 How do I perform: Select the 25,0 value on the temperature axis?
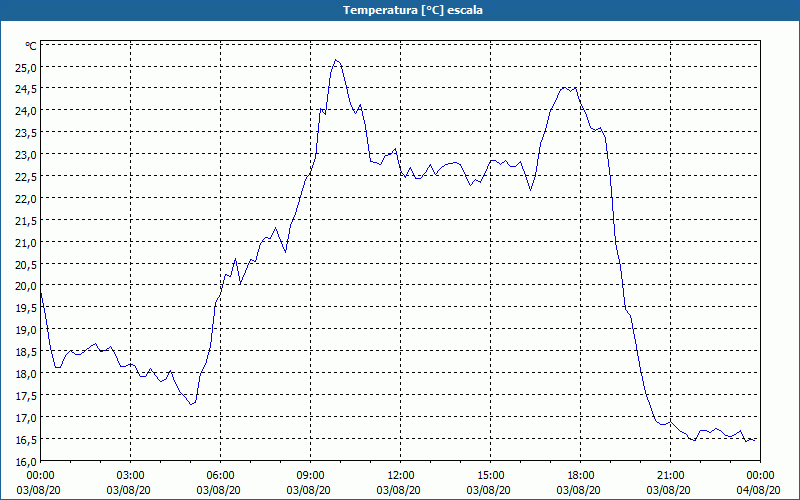[x=27, y=67]
